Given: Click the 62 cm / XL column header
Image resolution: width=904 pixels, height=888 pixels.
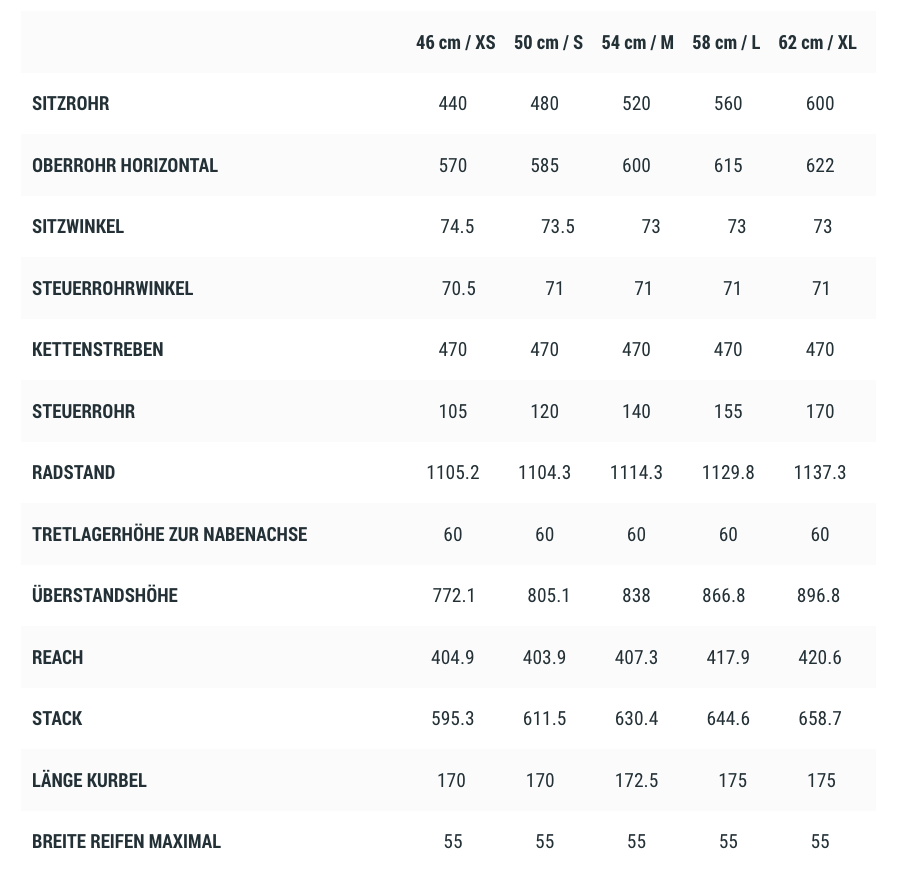Looking at the screenshot, I should point(817,42).
